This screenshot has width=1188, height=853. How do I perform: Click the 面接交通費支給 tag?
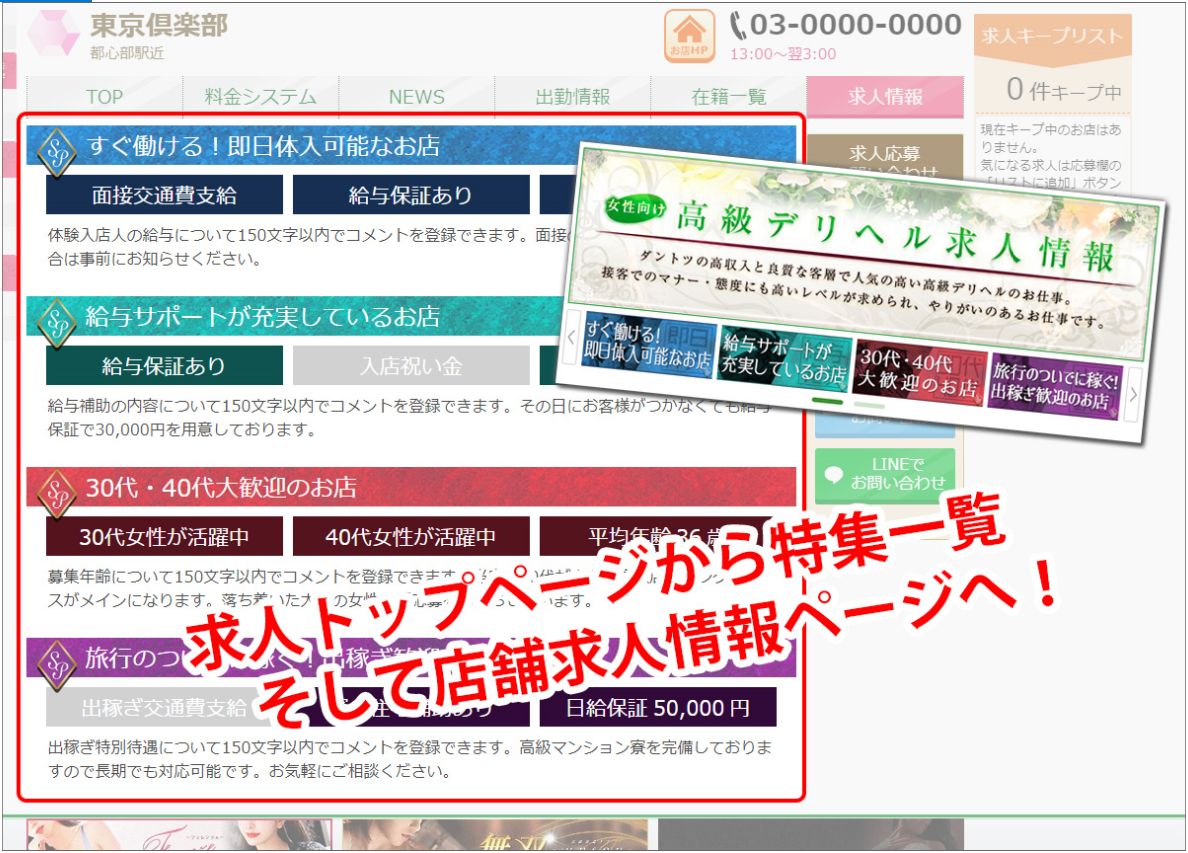click(164, 195)
